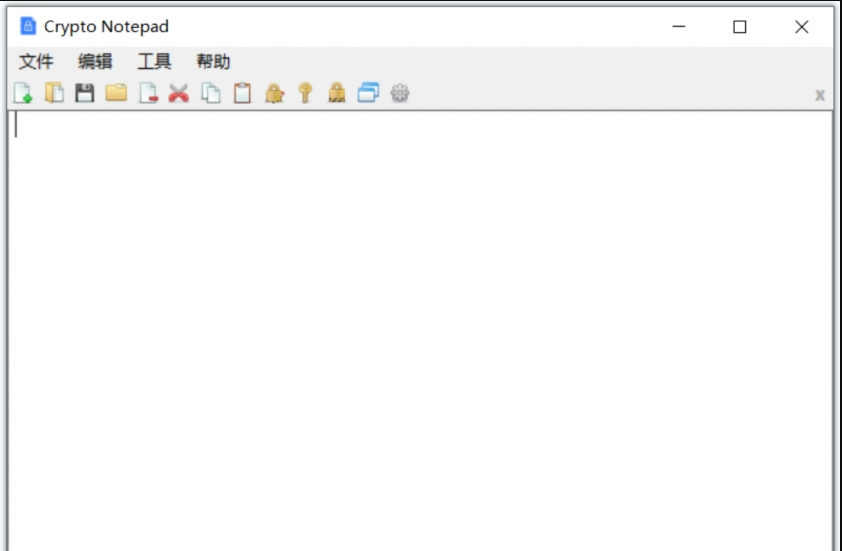Open the 帮助 menu

(x=213, y=61)
